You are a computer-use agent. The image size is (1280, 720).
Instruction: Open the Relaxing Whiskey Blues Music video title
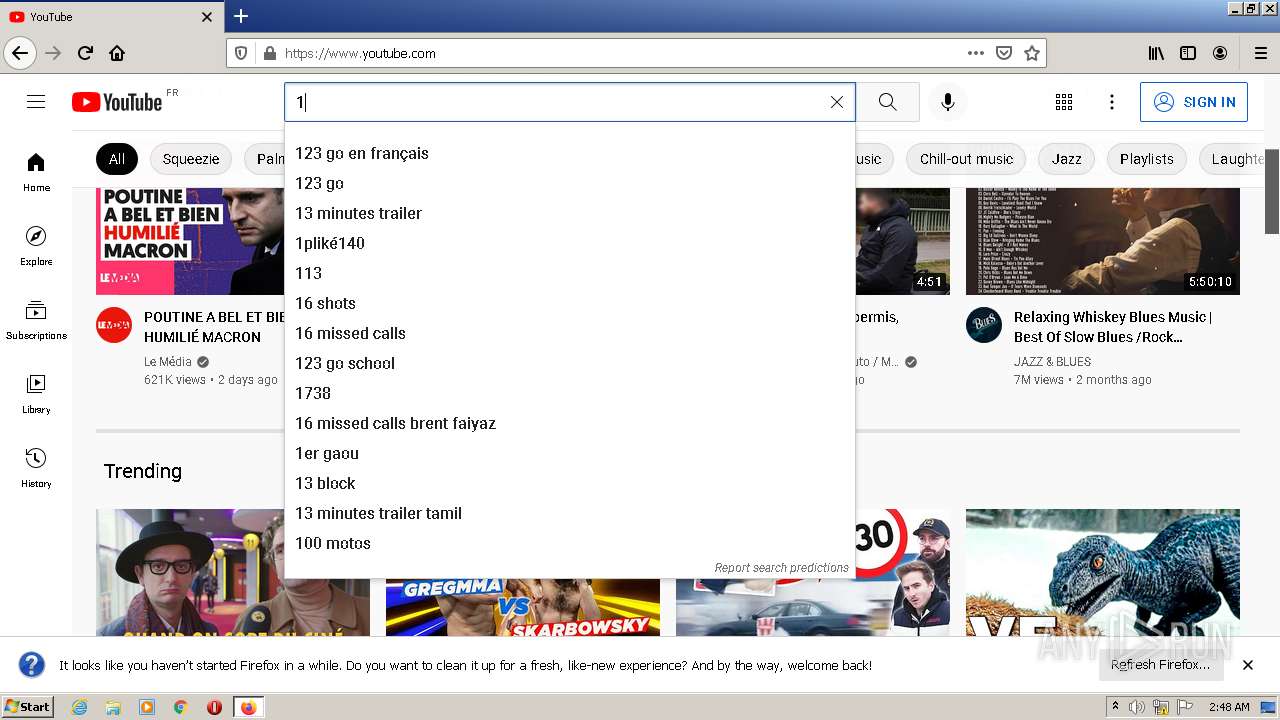coord(1113,327)
